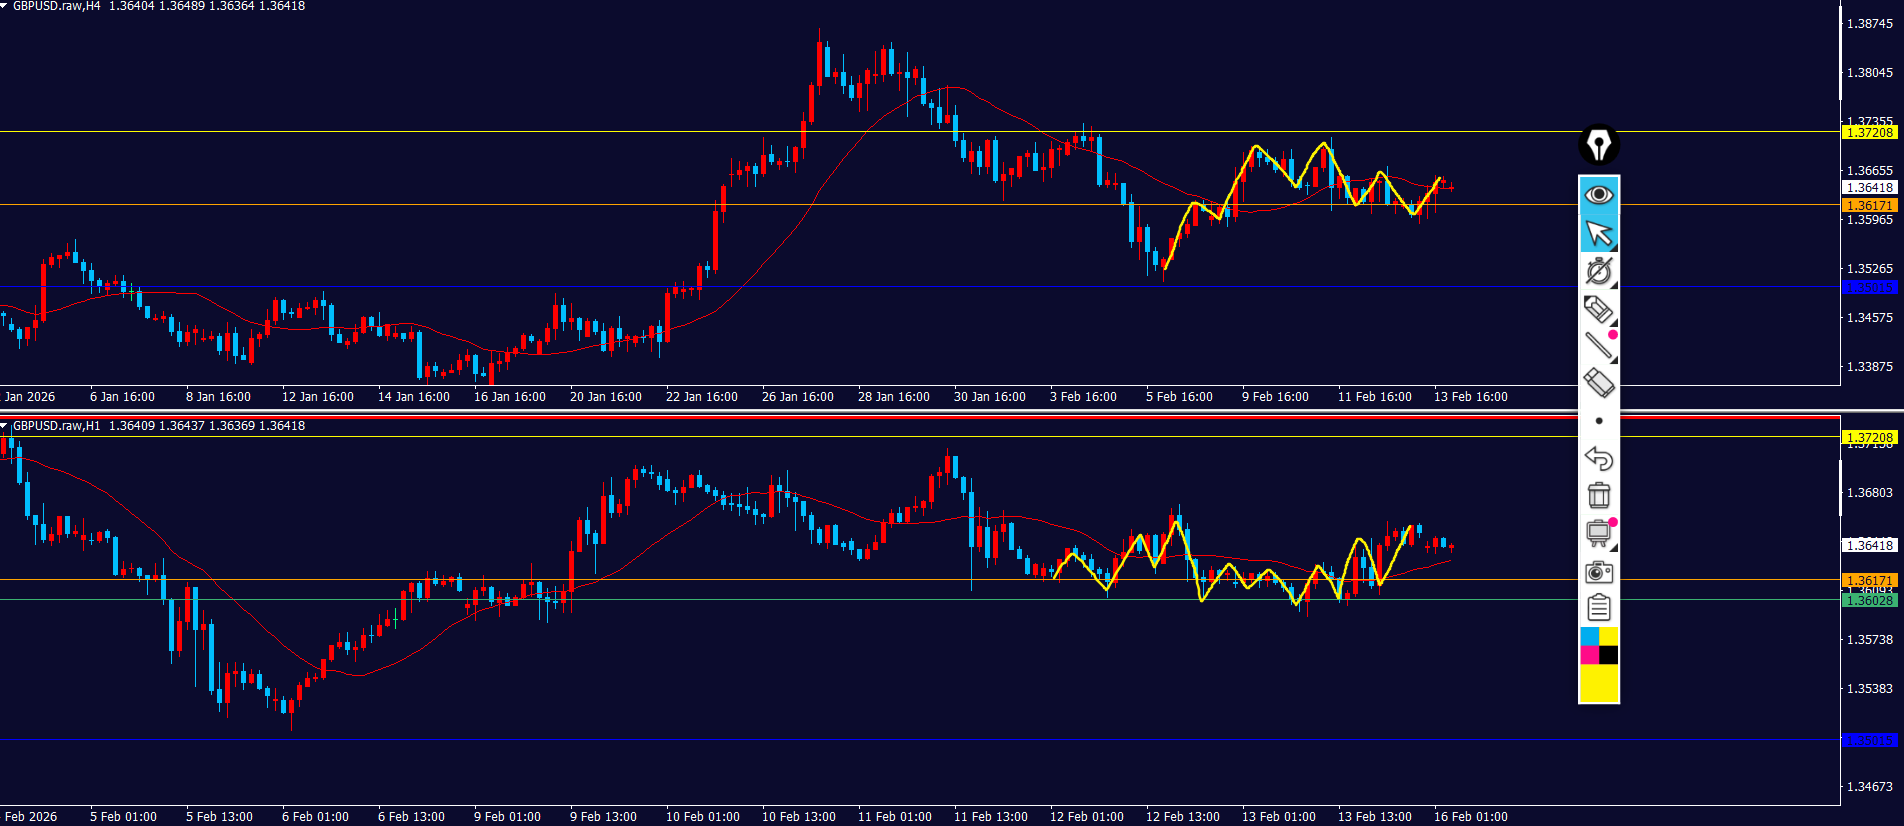Clear all drawings with the trash icon
Viewport: 1904px width, 826px height.
(1598, 495)
